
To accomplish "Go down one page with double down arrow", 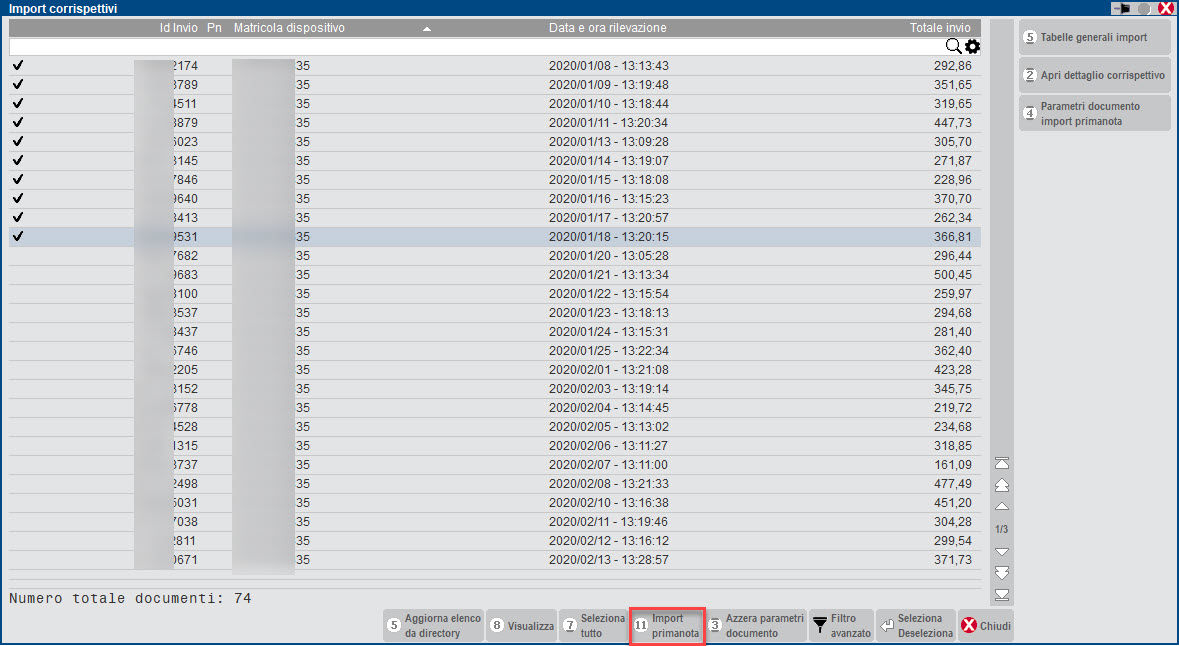I will point(1002,573).
